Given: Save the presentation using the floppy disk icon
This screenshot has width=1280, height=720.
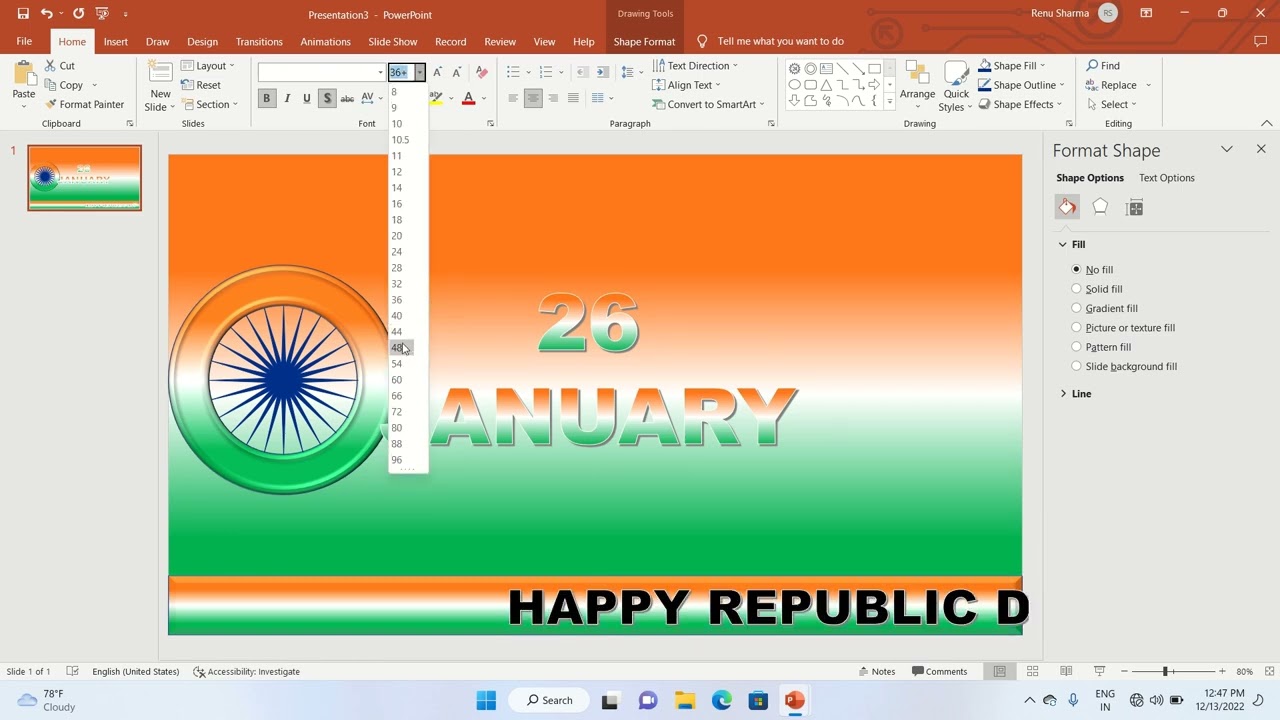Looking at the screenshot, I should coord(23,14).
